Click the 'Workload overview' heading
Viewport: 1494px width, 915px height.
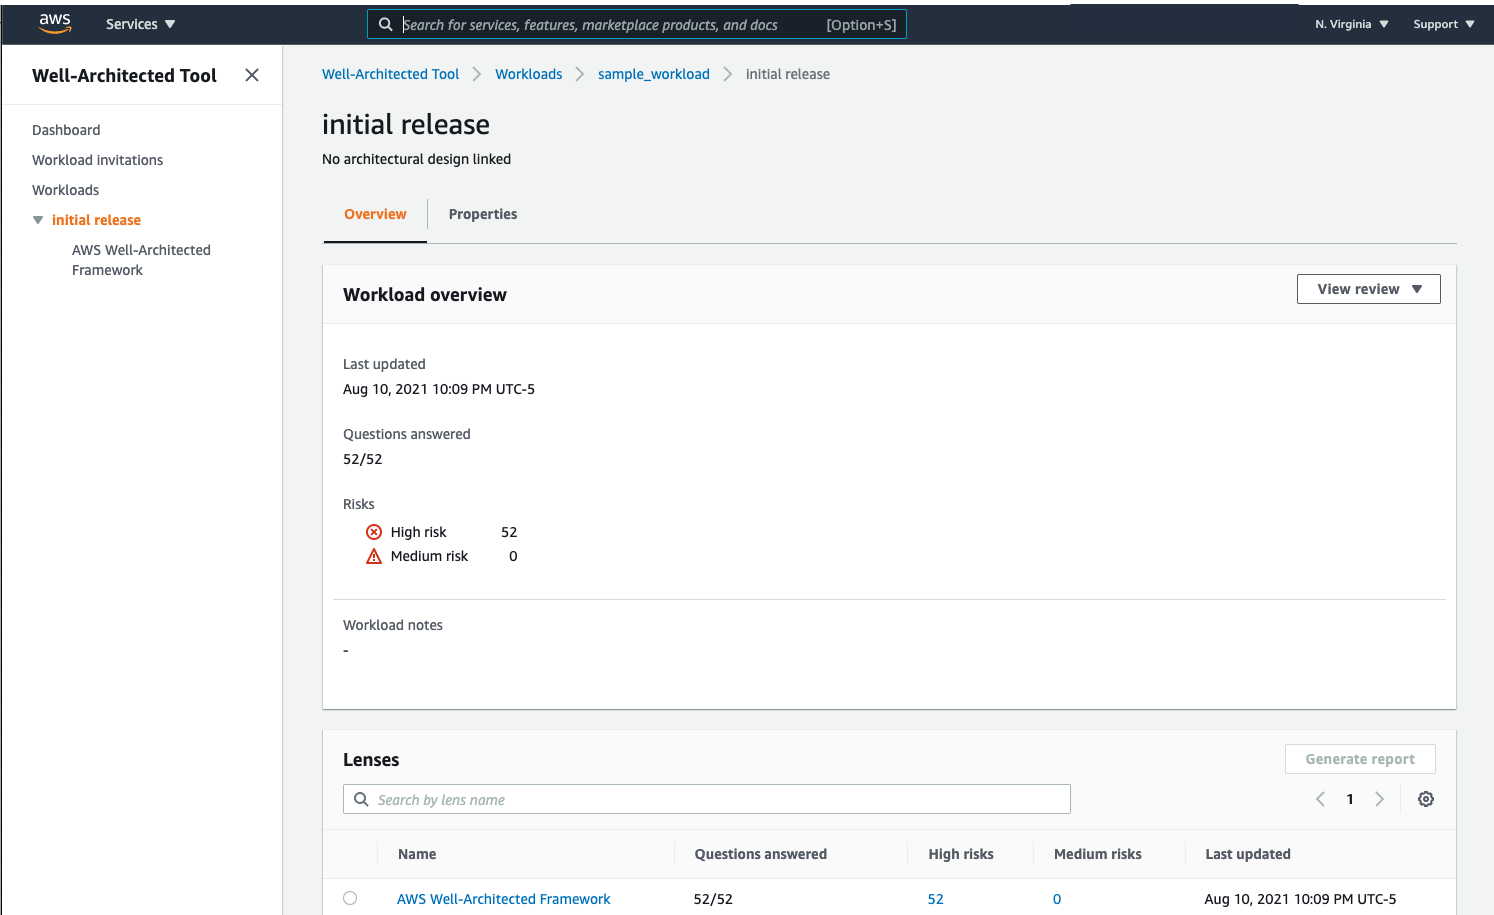tap(425, 295)
